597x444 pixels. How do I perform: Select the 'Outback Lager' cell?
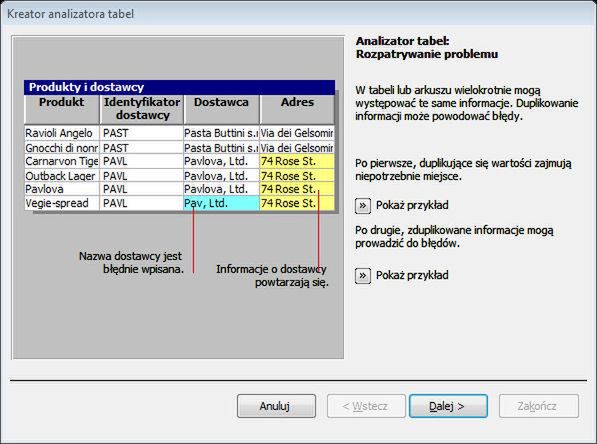[62, 176]
